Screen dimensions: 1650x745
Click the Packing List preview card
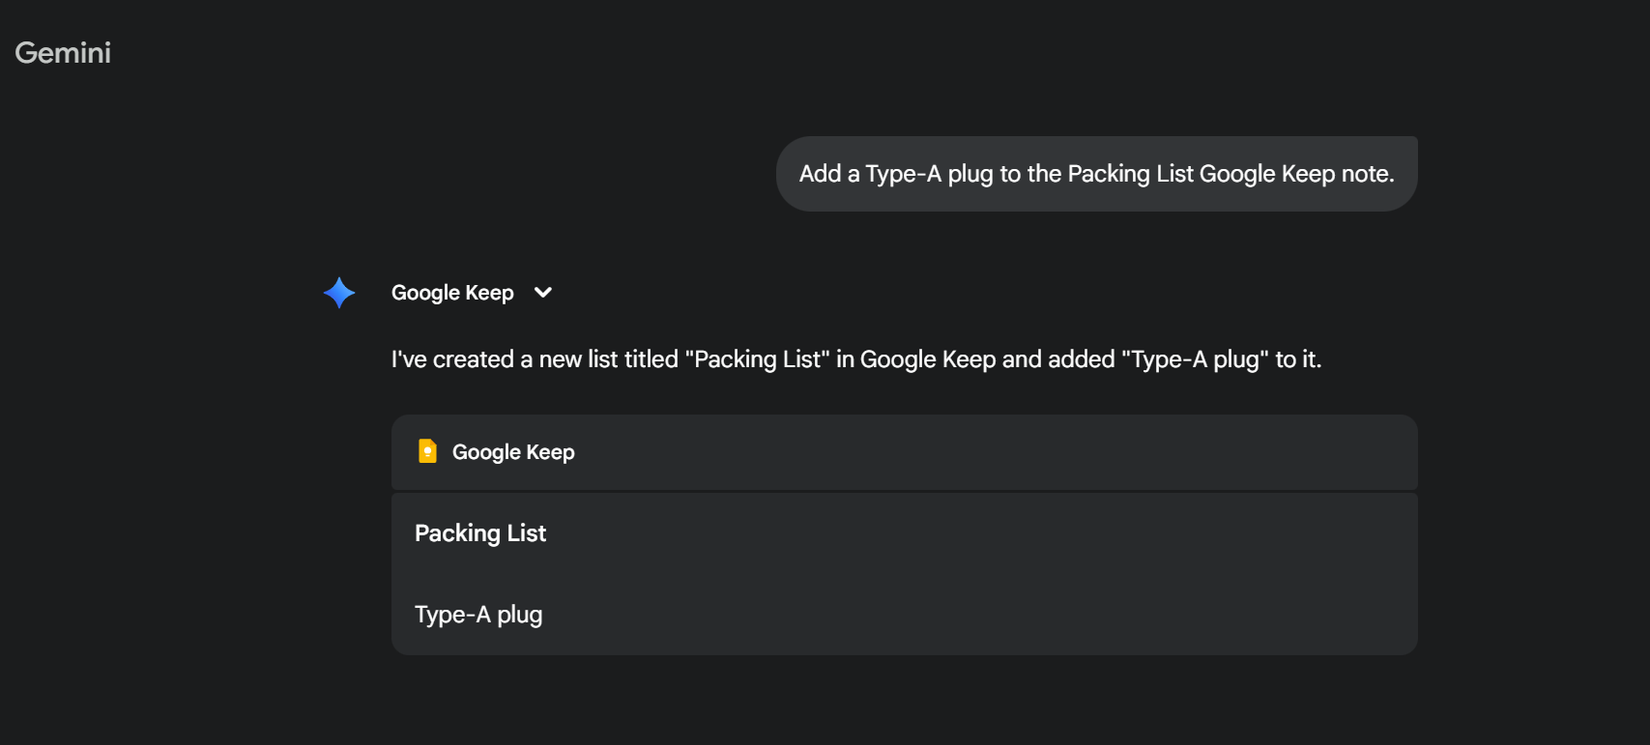click(904, 573)
